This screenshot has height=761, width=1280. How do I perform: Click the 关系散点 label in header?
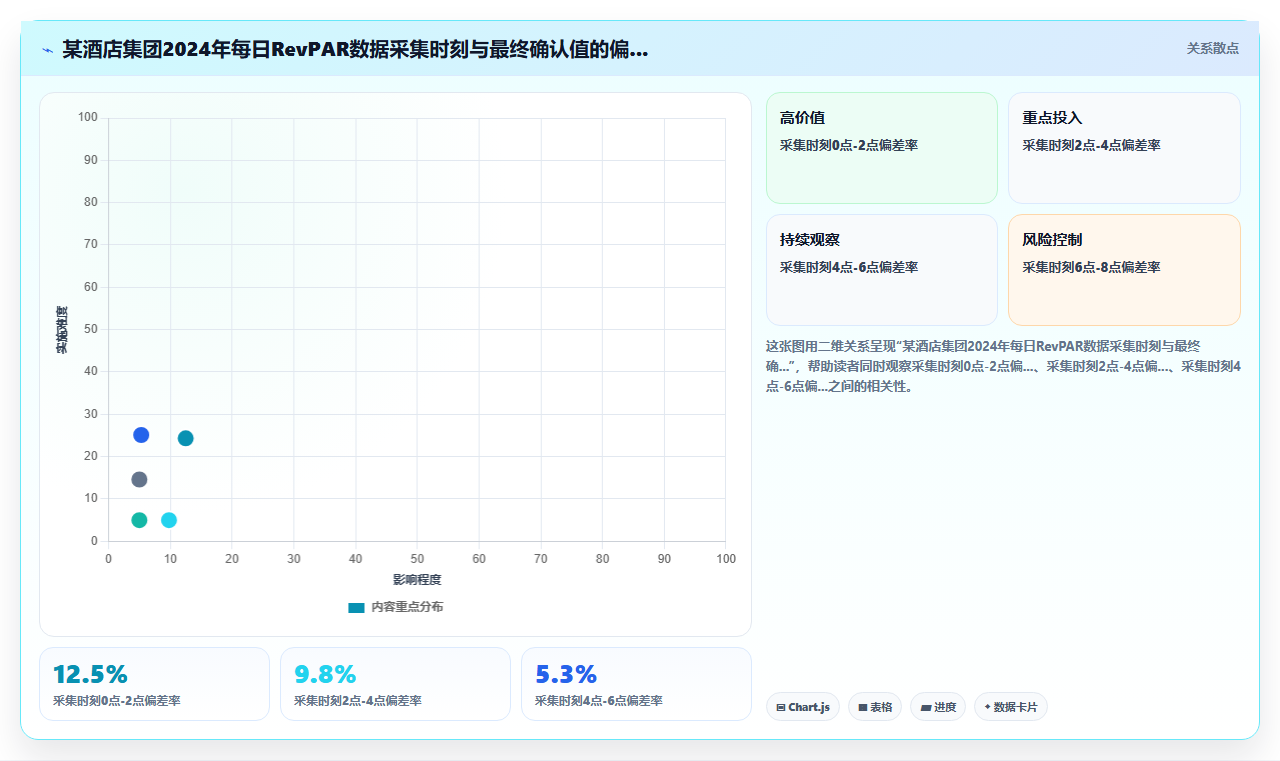[x=1213, y=48]
